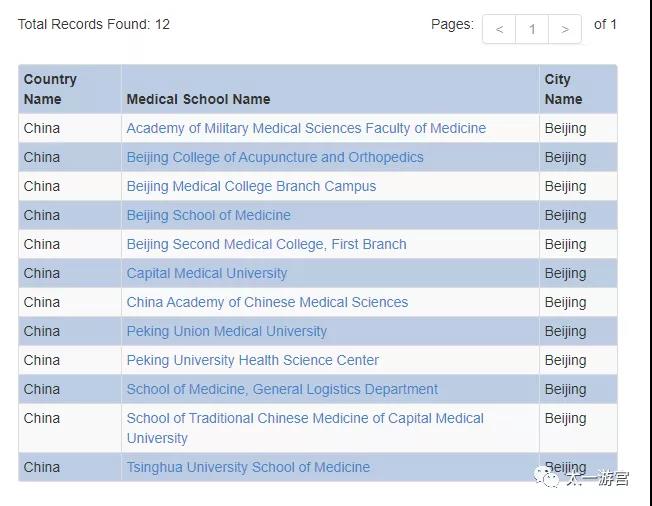Open Beijing School of Medicine link
Viewport: 652px width, 506px height.
click(208, 215)
